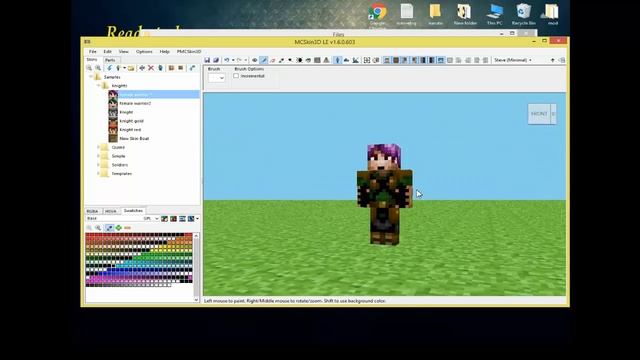640x360 pixels.
Task: Open the Brush size dropdown
Action: point(216,78)
